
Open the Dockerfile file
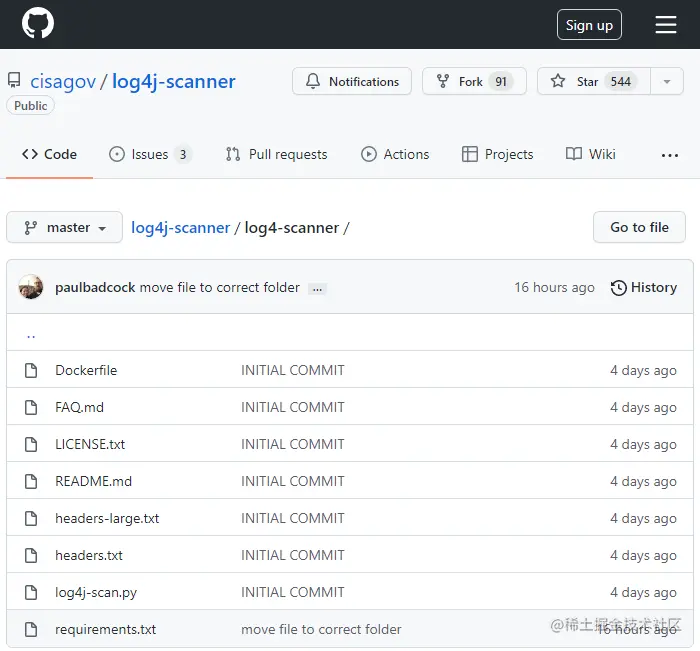[86, 370]
